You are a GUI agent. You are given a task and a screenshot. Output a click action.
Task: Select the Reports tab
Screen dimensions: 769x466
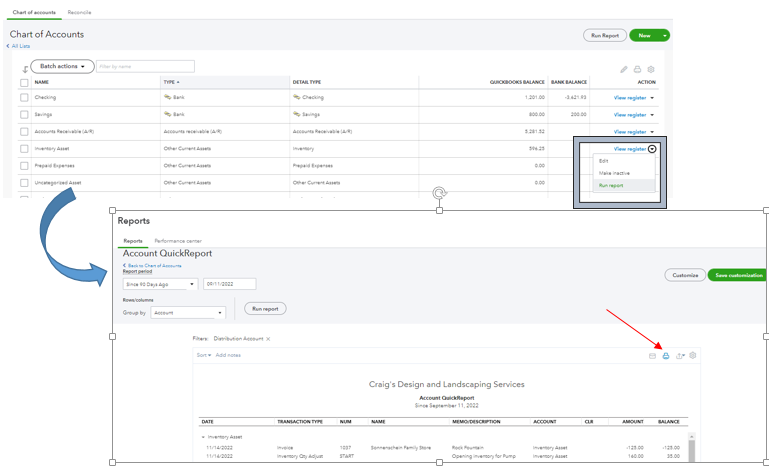point(133,241)
